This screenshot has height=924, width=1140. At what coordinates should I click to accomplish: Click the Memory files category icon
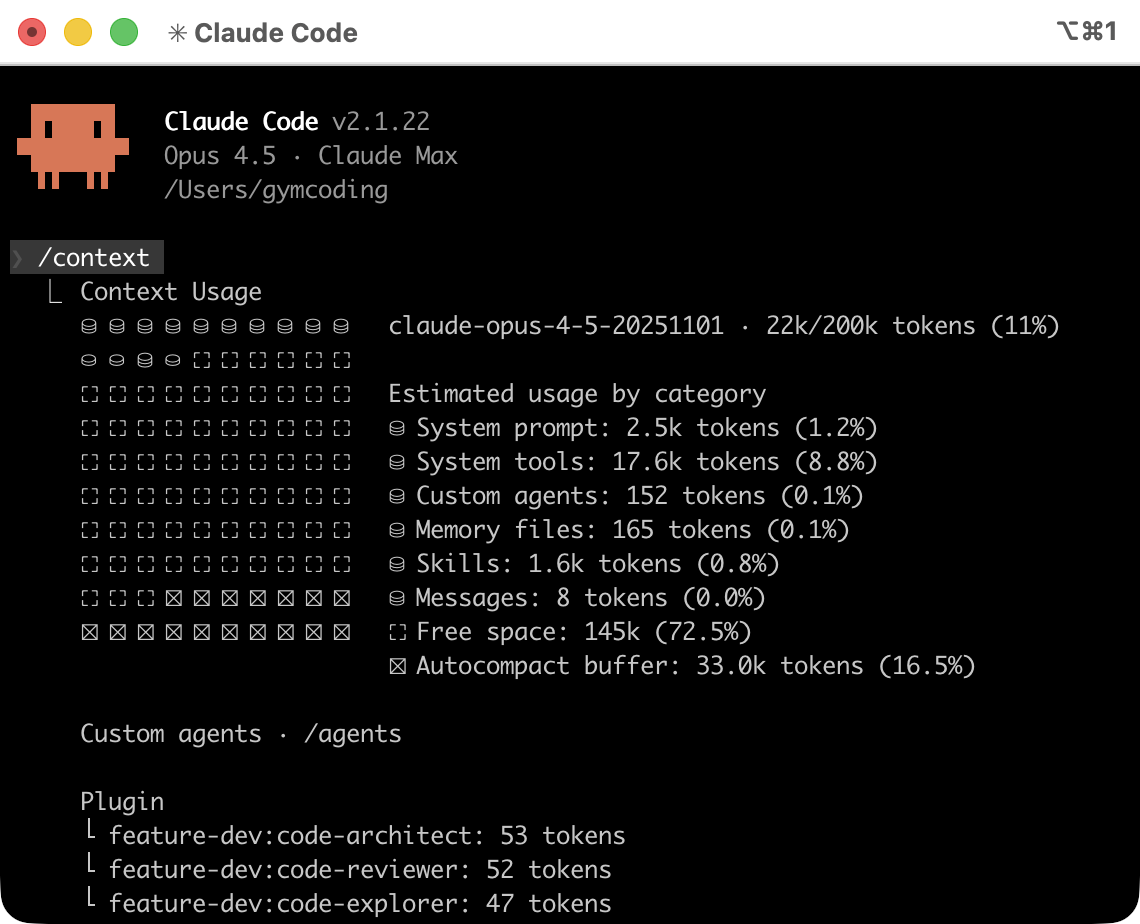pyautogui.click(x=397, y=531)
